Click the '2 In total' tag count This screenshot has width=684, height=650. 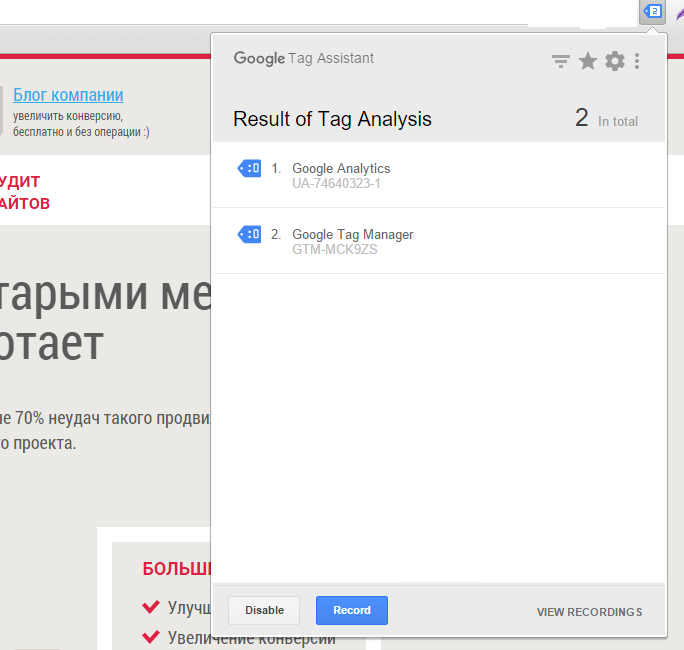point(606,118)
